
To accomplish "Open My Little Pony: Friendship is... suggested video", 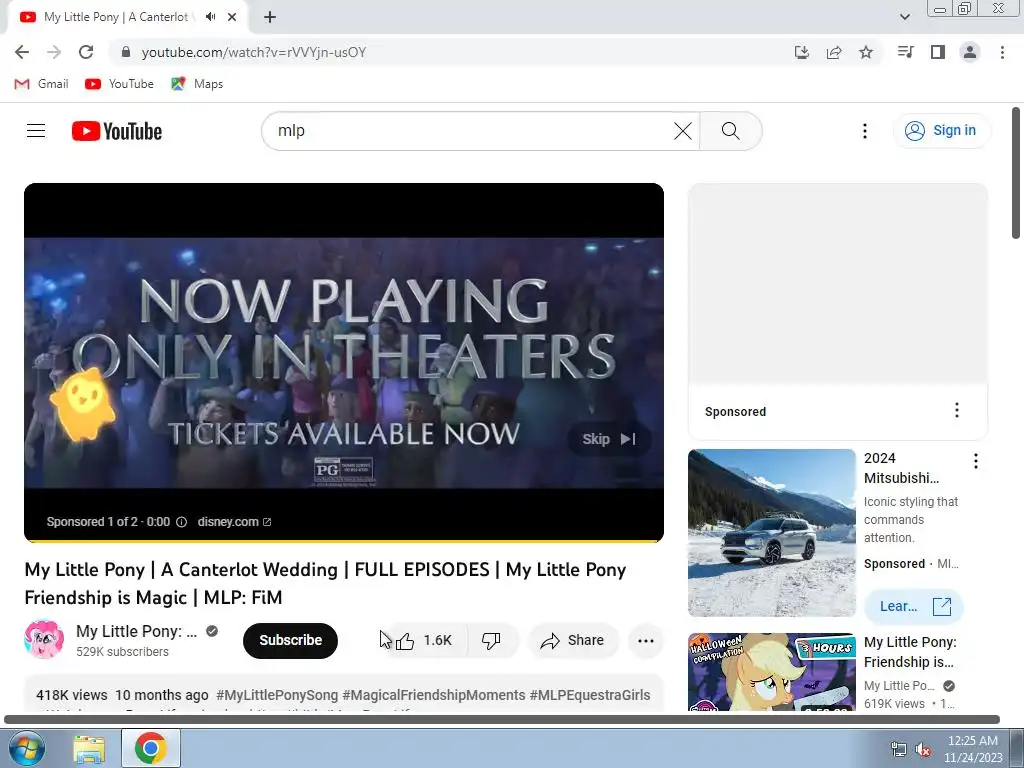I will tap(910, 652).
